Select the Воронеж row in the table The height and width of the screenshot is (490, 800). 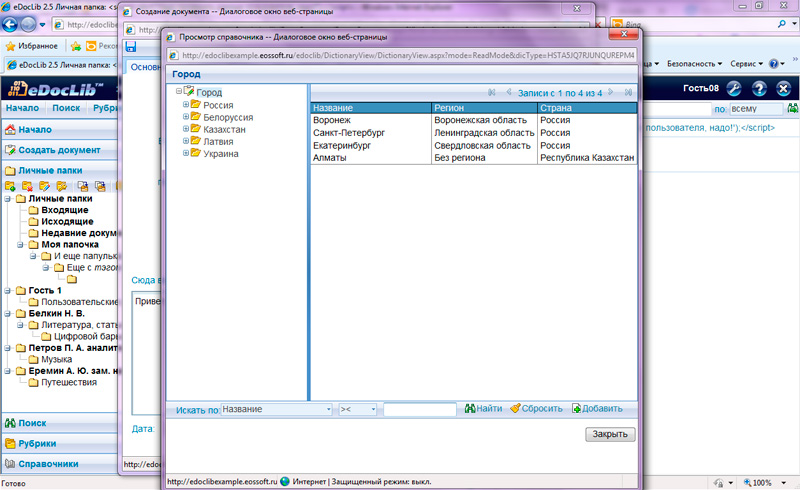click(x=473, y=120)
